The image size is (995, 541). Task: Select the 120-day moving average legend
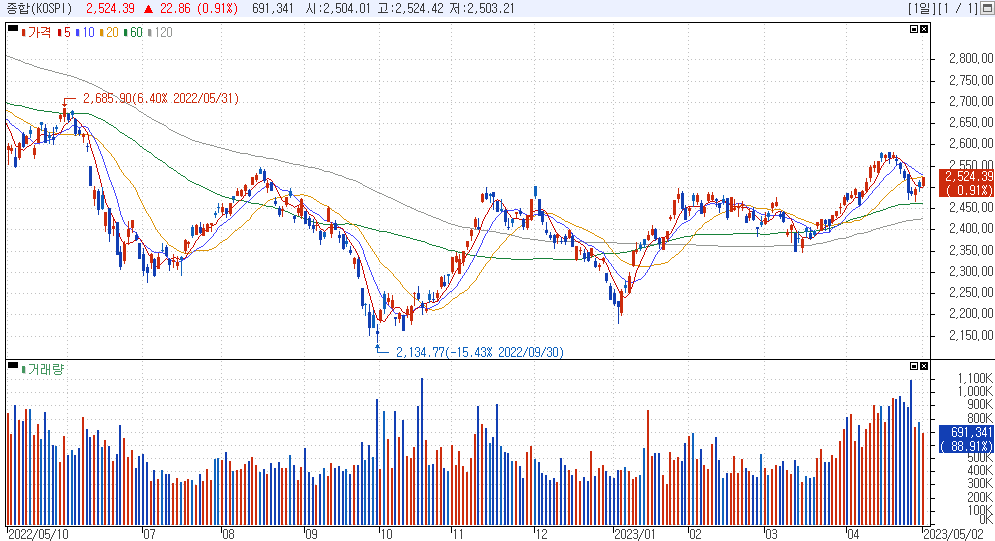click(161, 32)
